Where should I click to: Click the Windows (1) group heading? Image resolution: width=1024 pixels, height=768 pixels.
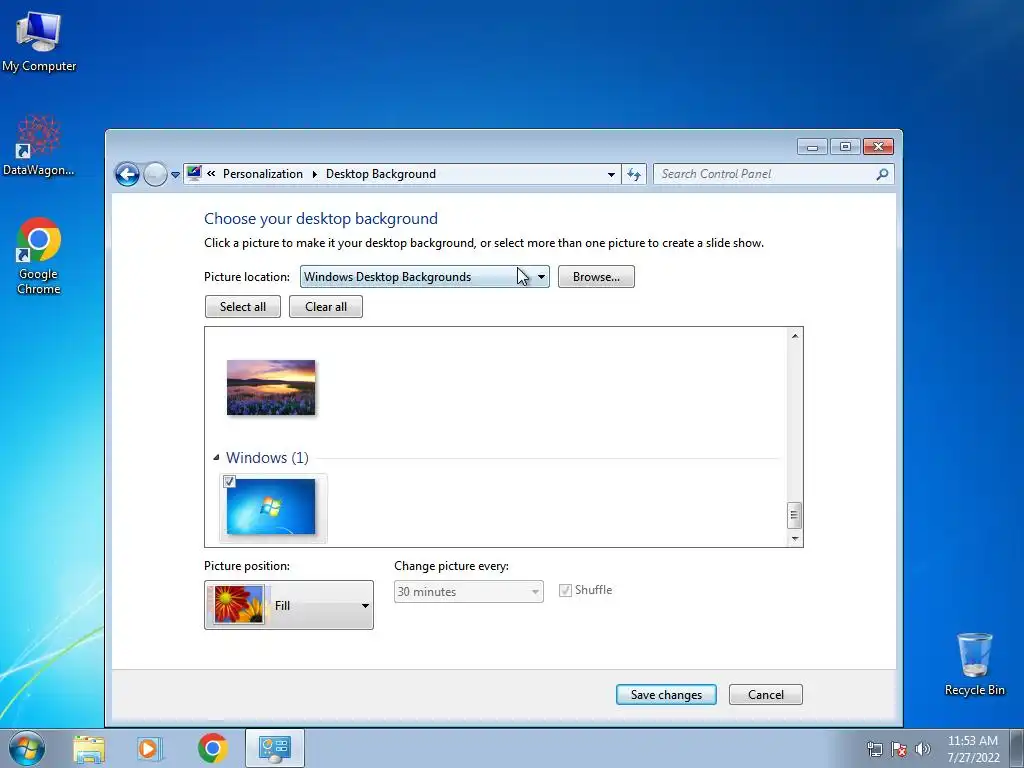click(267, 458)
